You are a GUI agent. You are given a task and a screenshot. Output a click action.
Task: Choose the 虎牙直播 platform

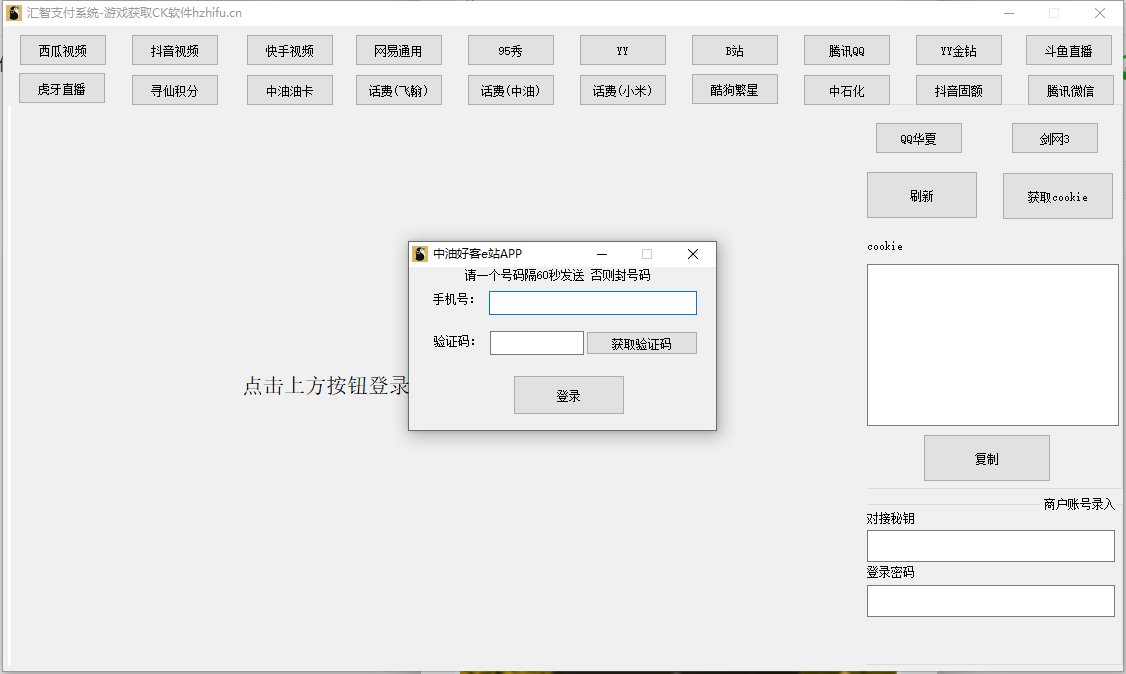(x=62, y=88)
